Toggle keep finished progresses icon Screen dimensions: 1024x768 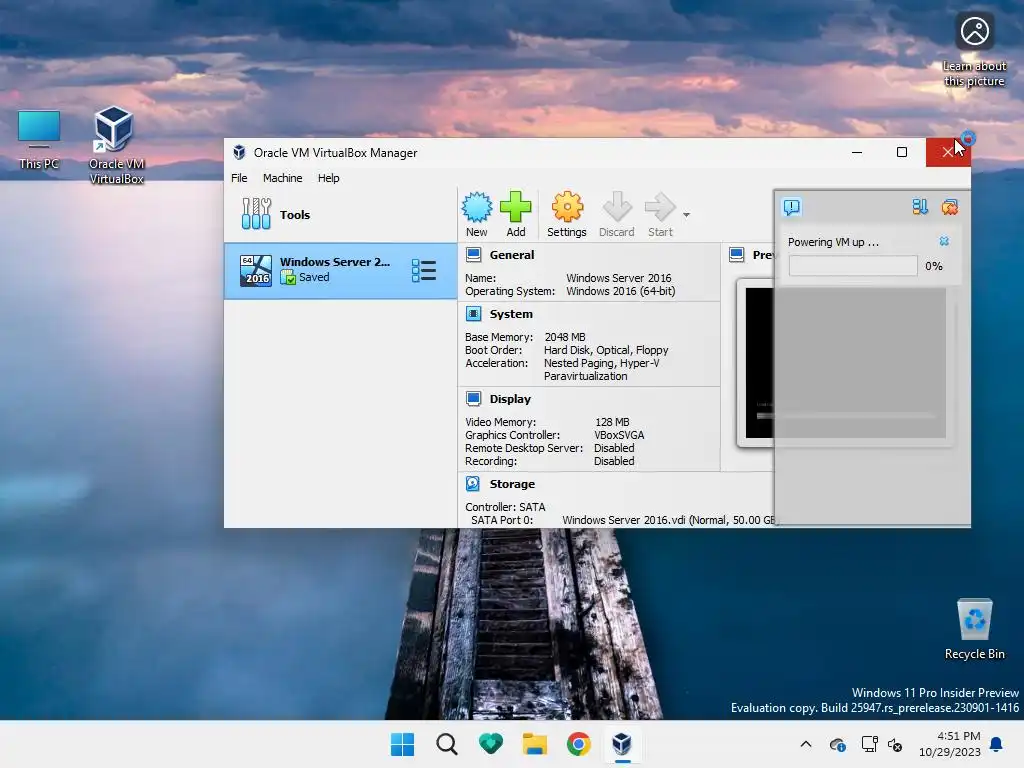click(x=920, y=208)
